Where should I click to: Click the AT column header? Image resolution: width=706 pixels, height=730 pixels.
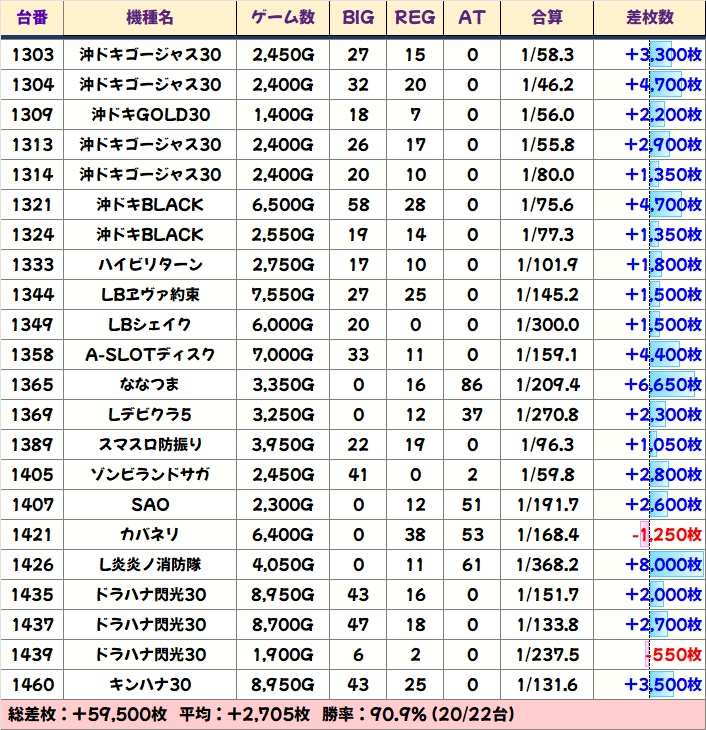pyautogui.click(x=471, y=18)
